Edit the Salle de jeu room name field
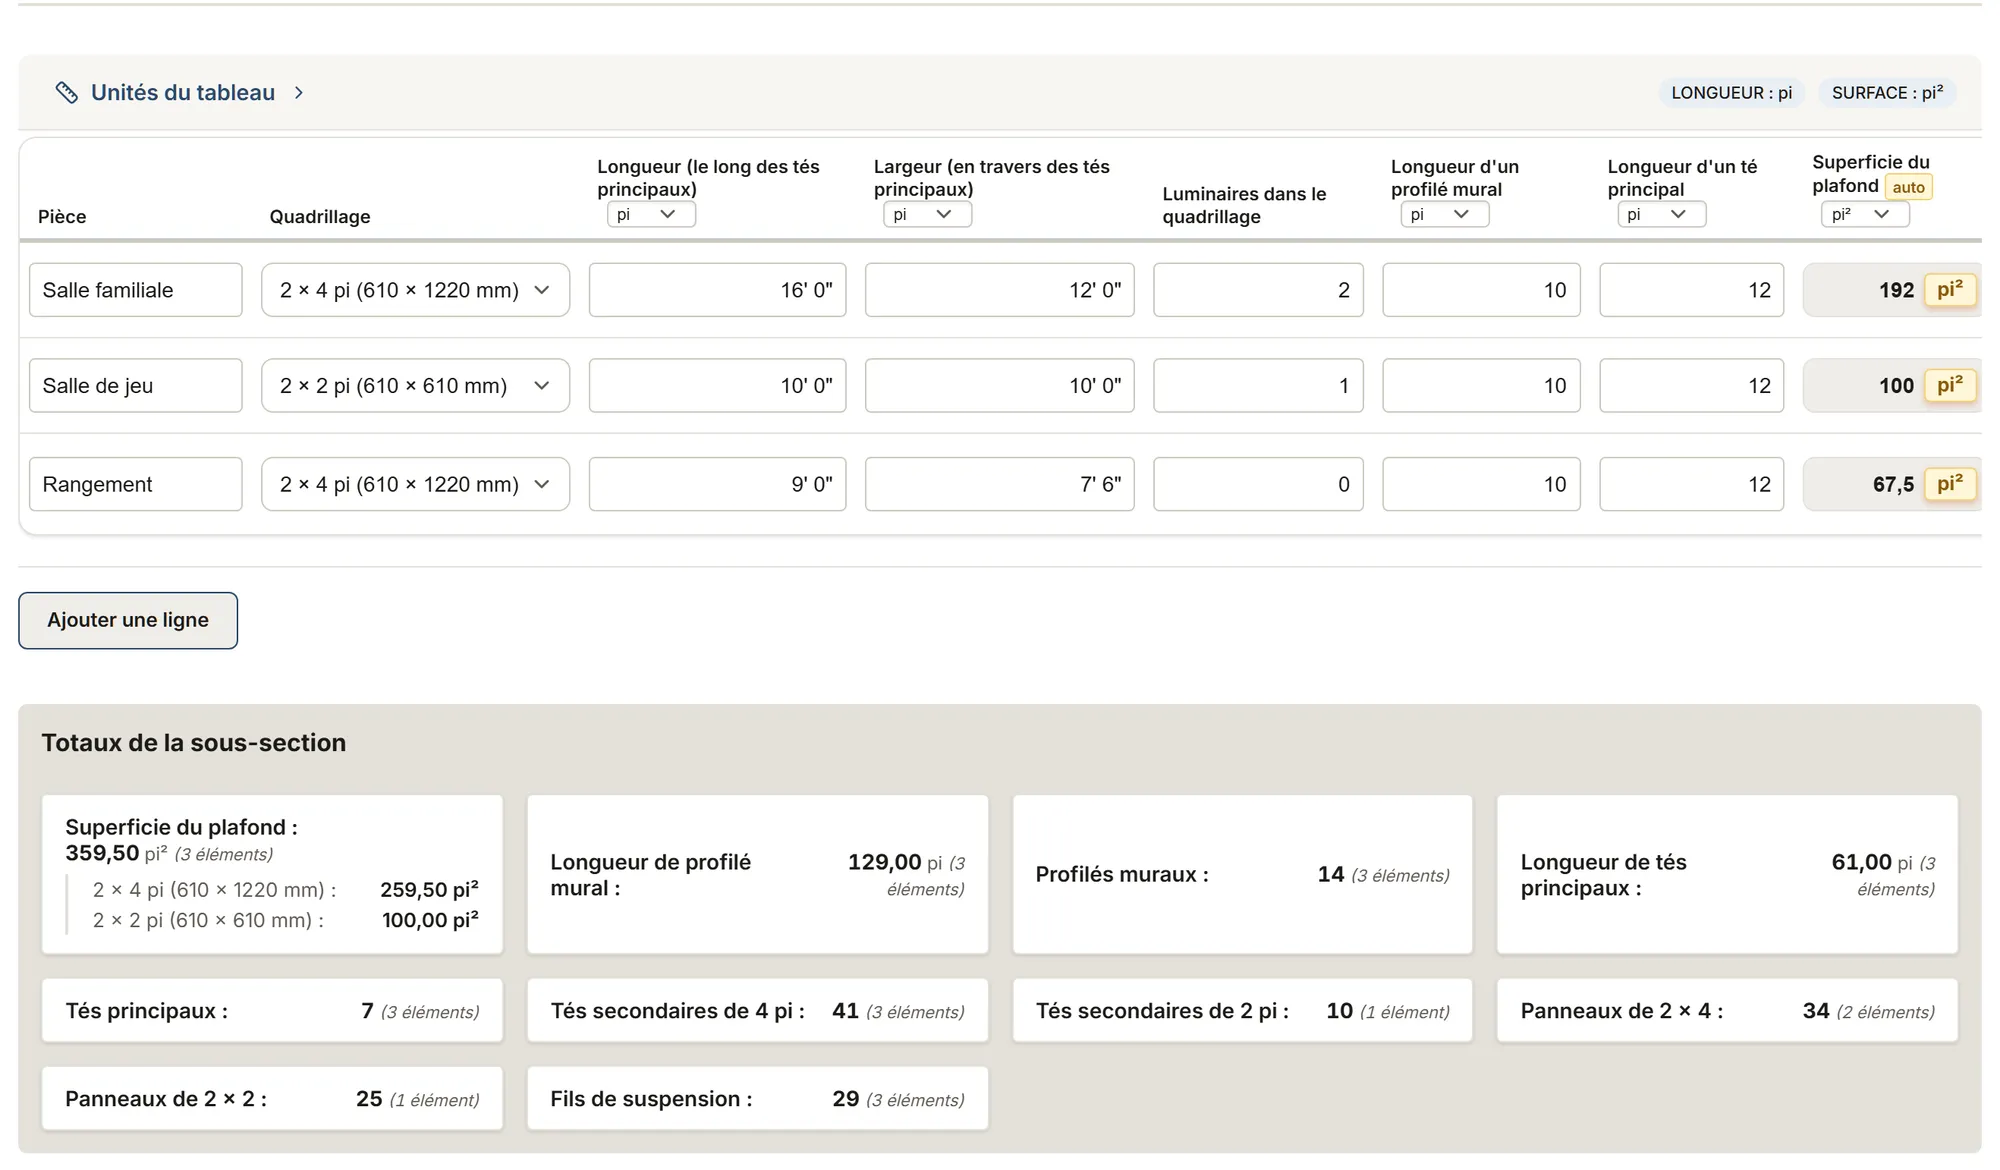The height and width of the screenshot is (1170, 2000). click(x=136, y=386)
